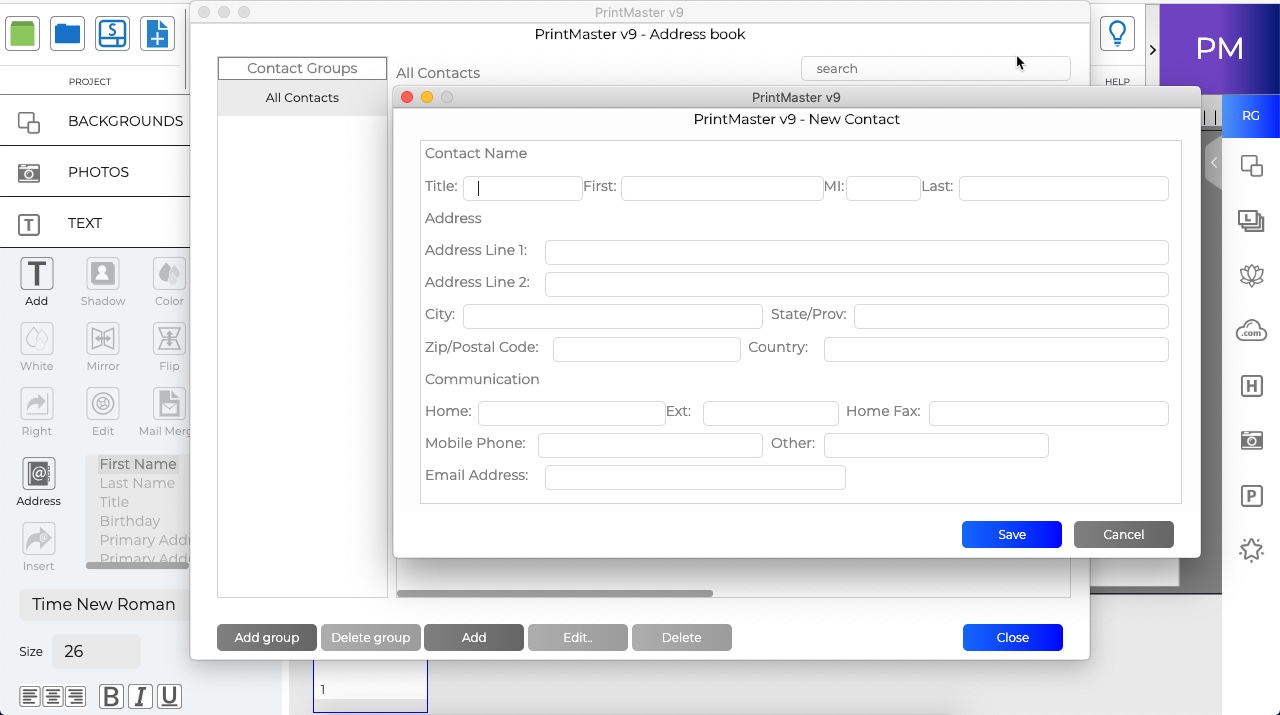Open the Shadow text effect
This screenshot has height=715, width=1280.
point(102,272)
